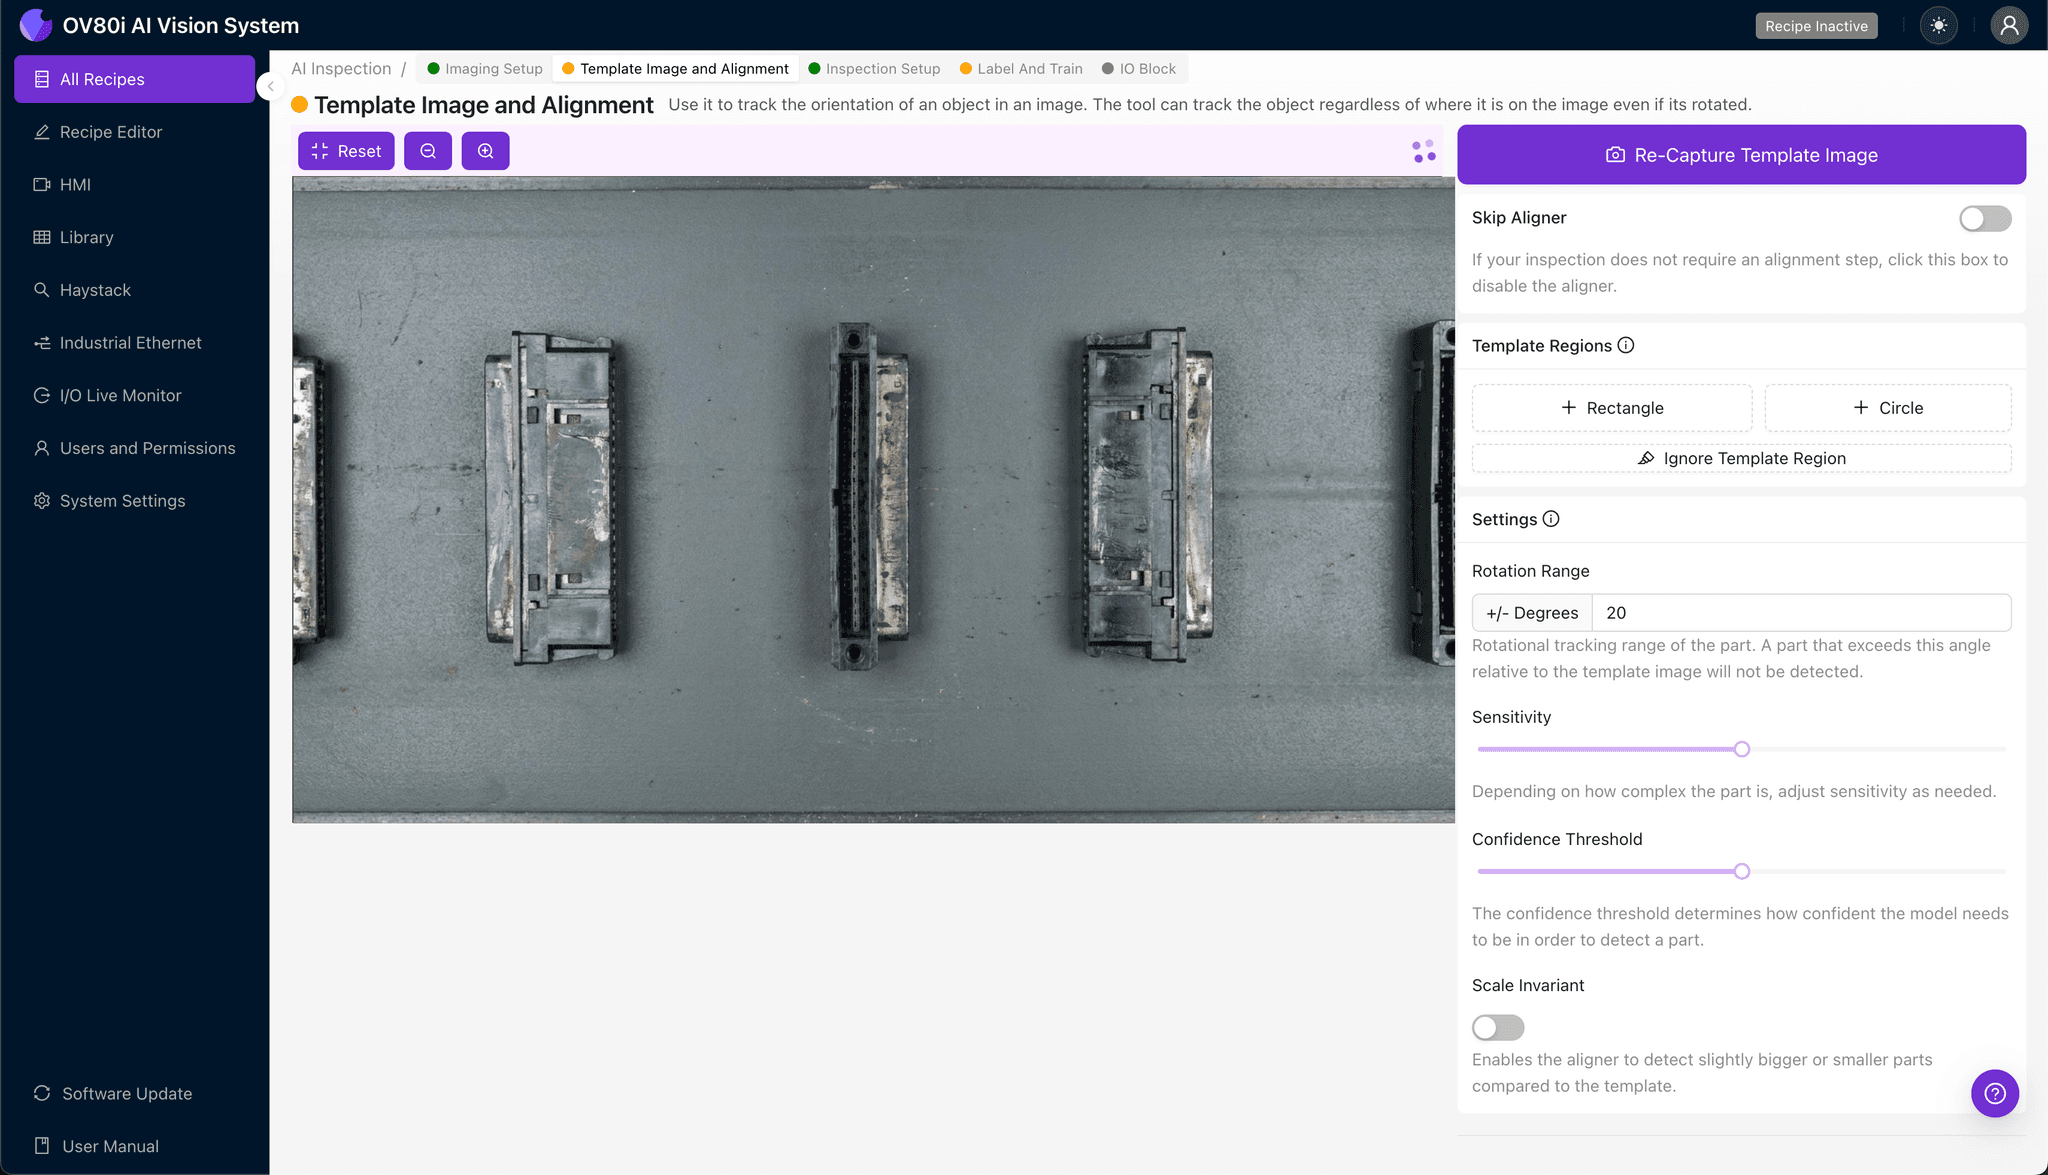Add a Rectangle template region
This screenshot has height=1175, width=2048.
coord(1612,408)
